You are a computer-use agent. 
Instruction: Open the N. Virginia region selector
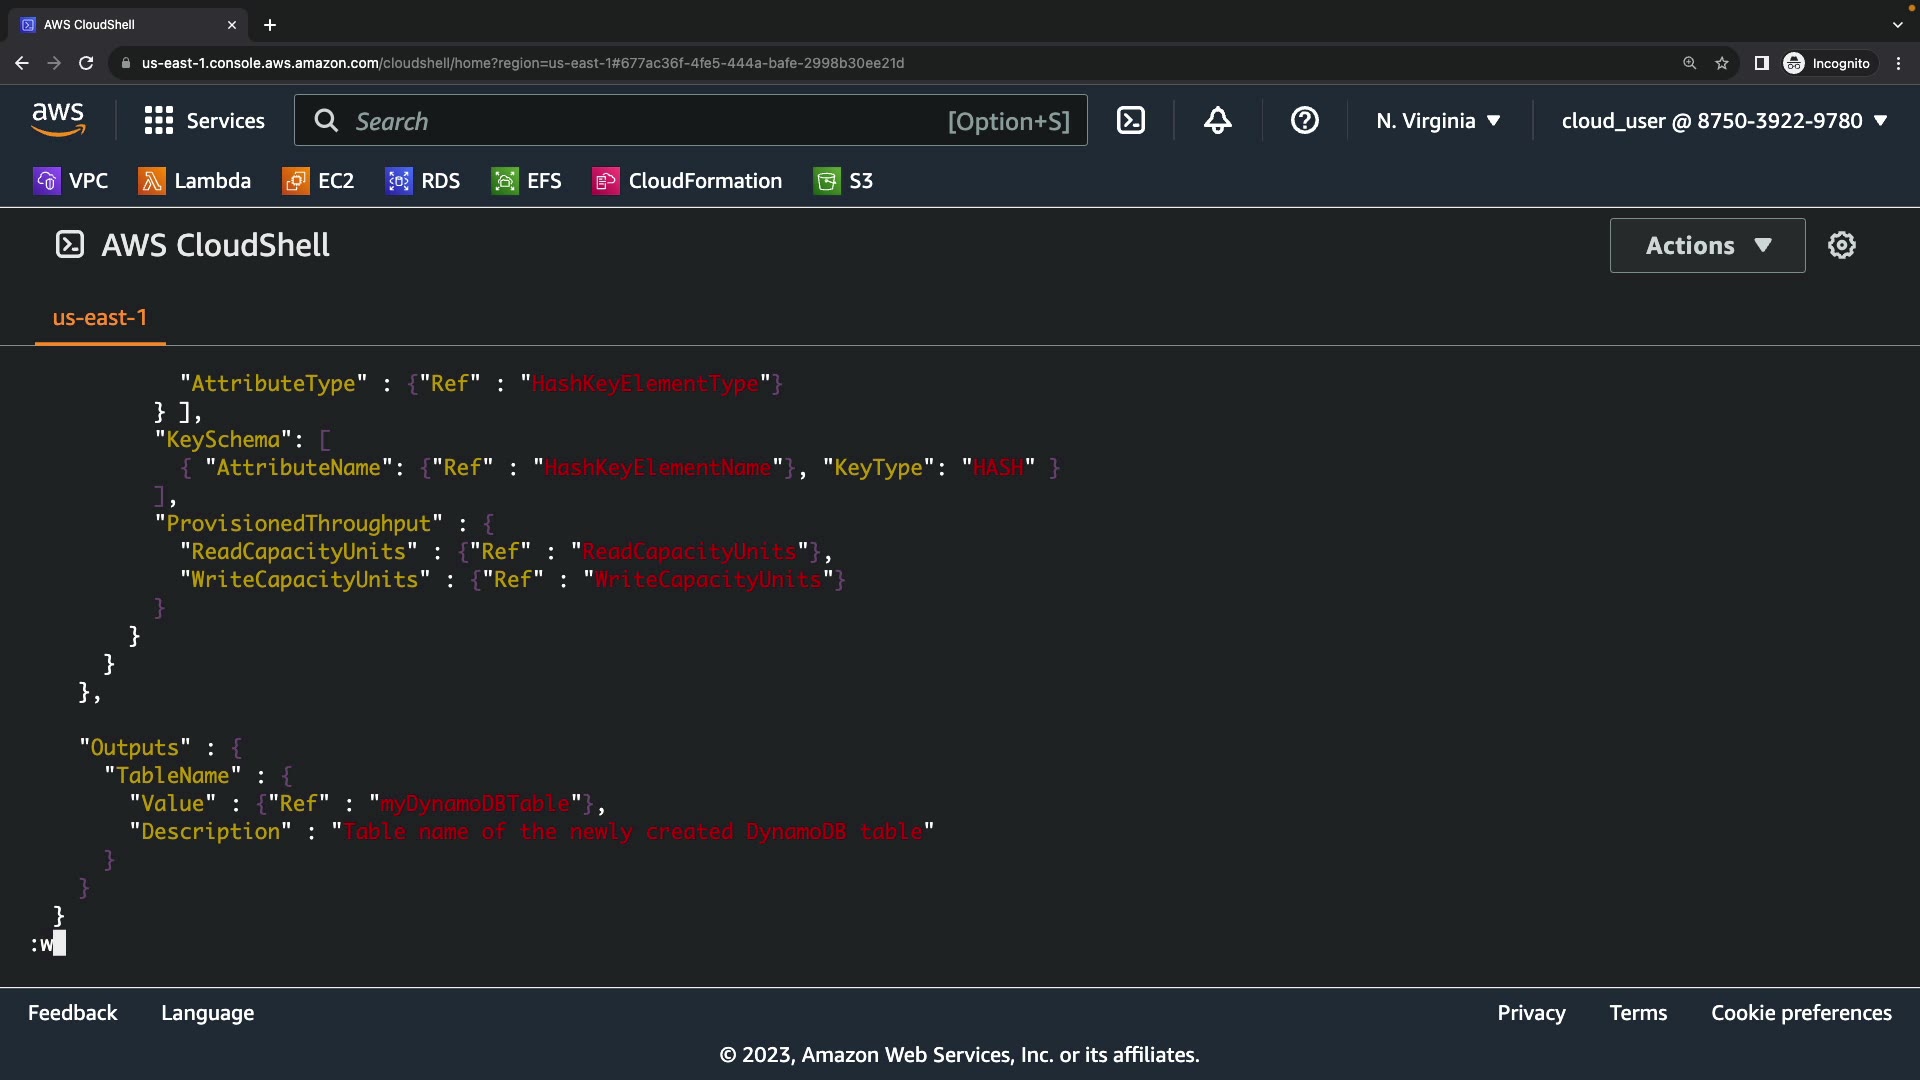click(1438, 121)
